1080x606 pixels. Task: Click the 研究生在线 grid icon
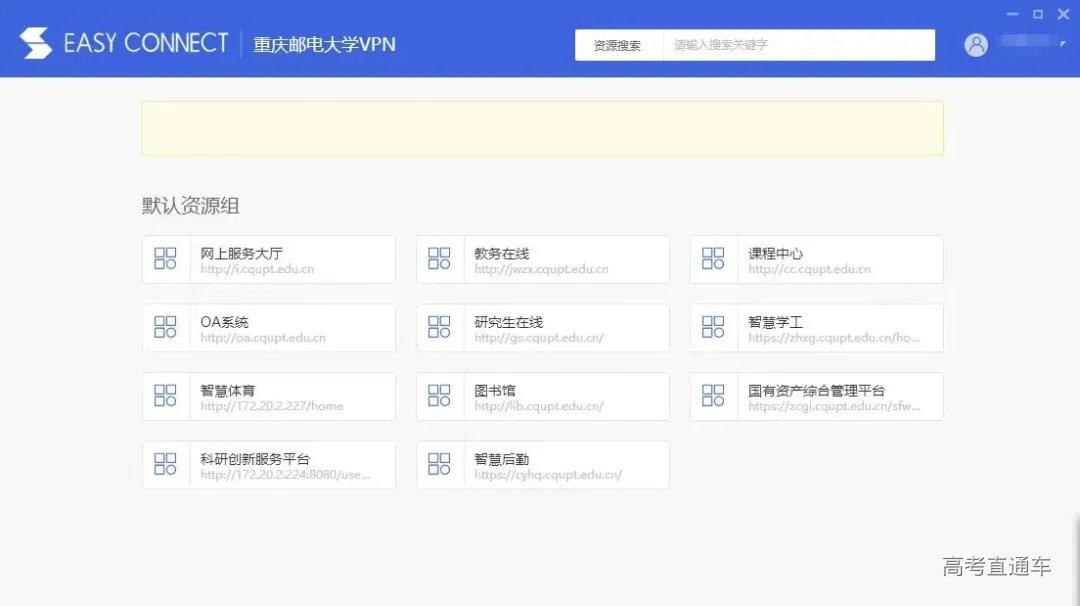(x=439, y=327)
